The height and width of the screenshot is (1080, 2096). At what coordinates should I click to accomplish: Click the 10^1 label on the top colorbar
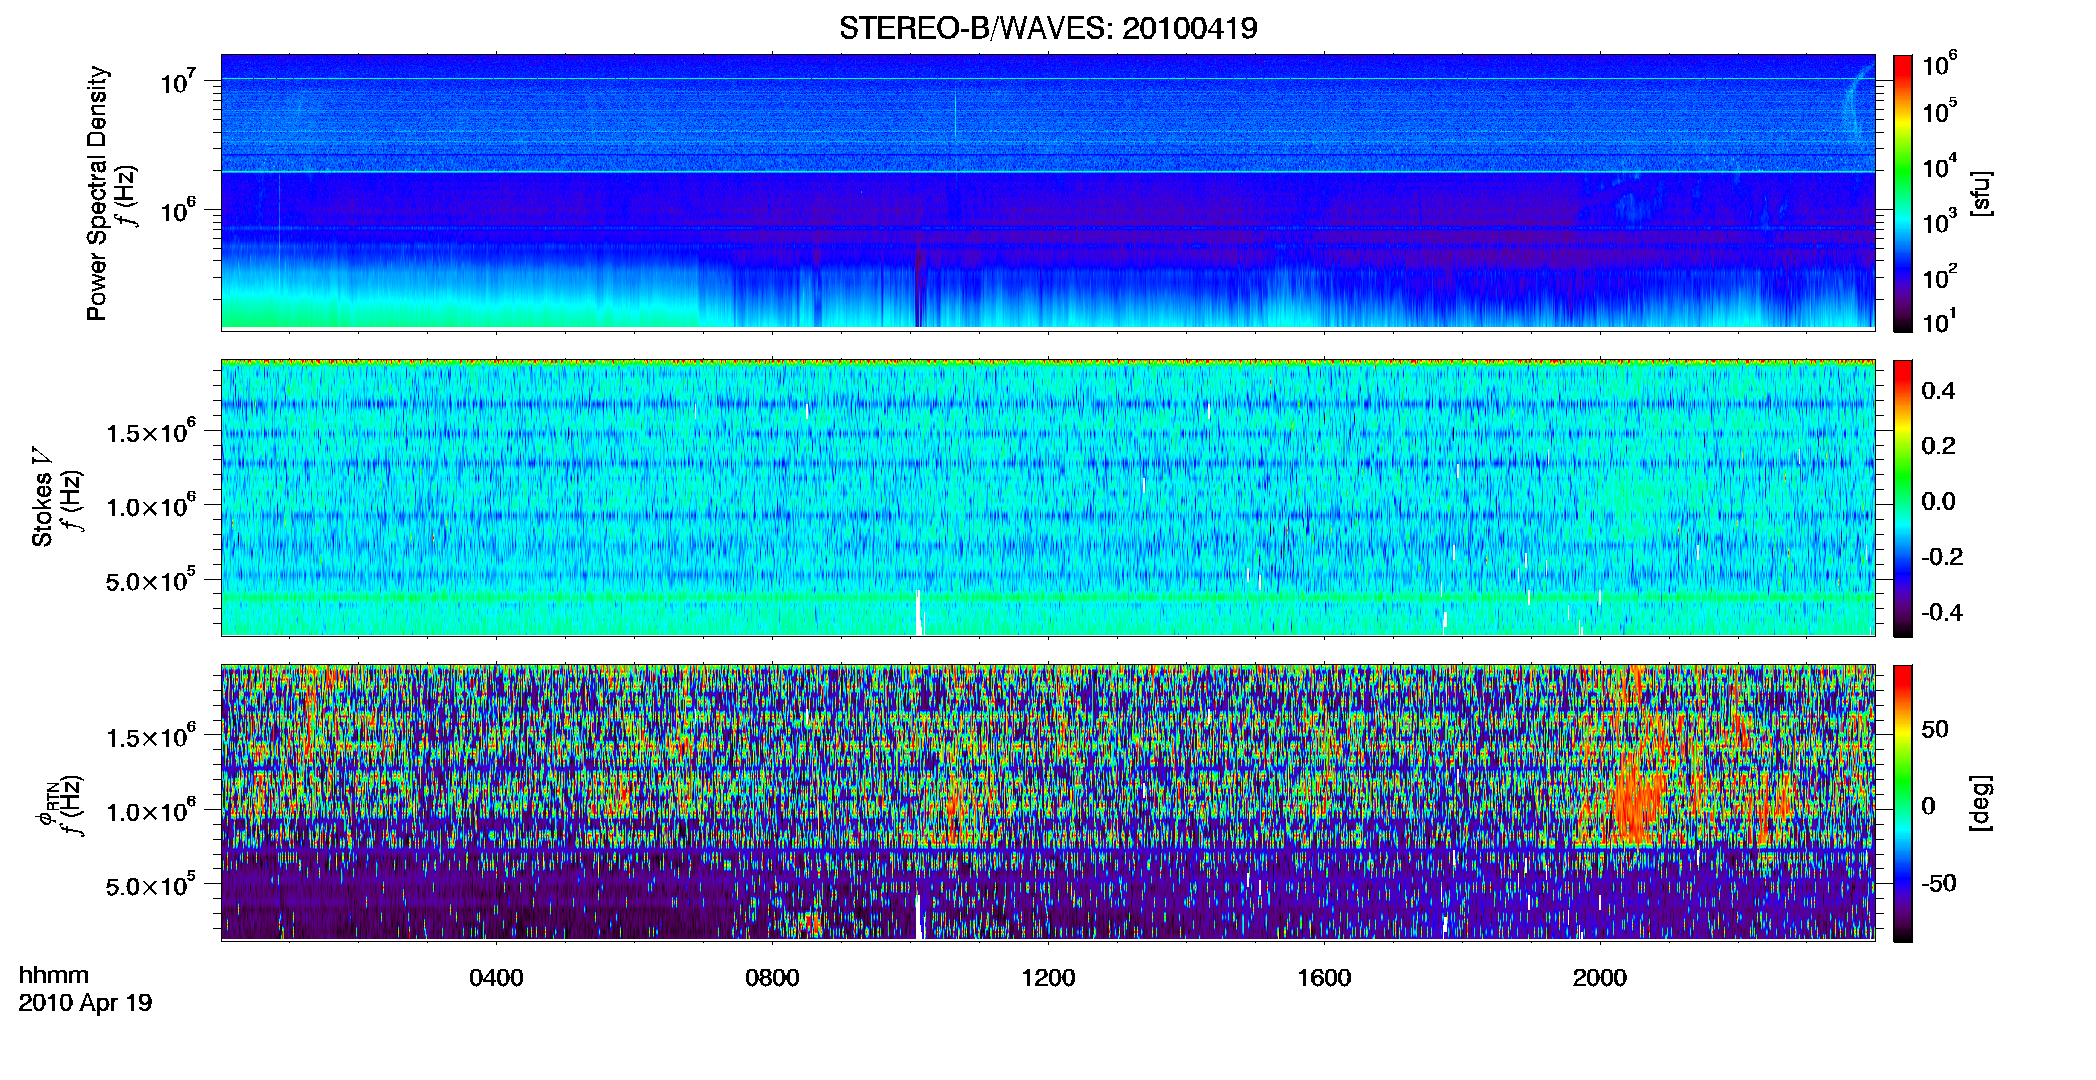coord(1940,322)
